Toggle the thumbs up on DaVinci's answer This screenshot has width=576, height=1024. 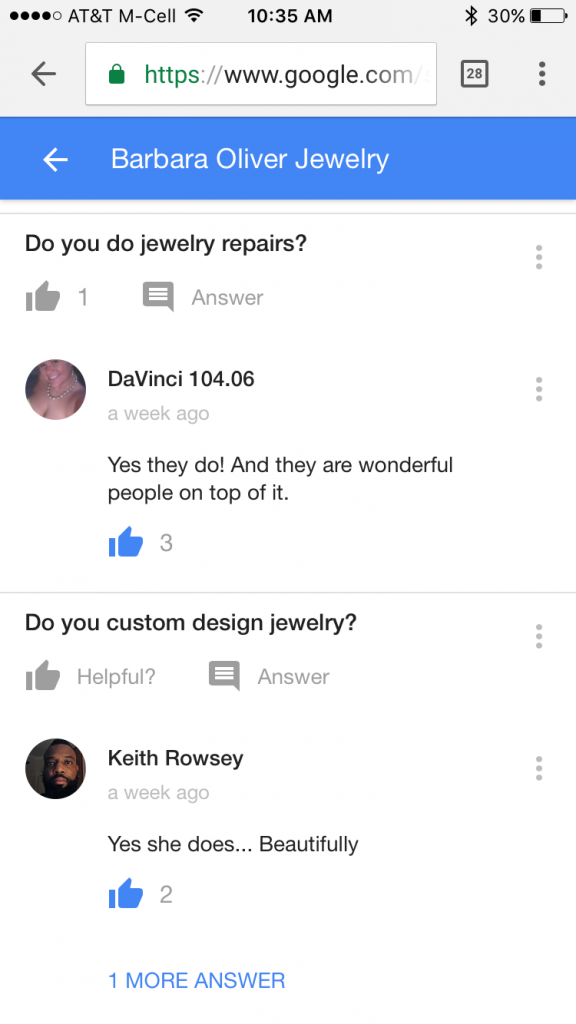click(125, 542)
